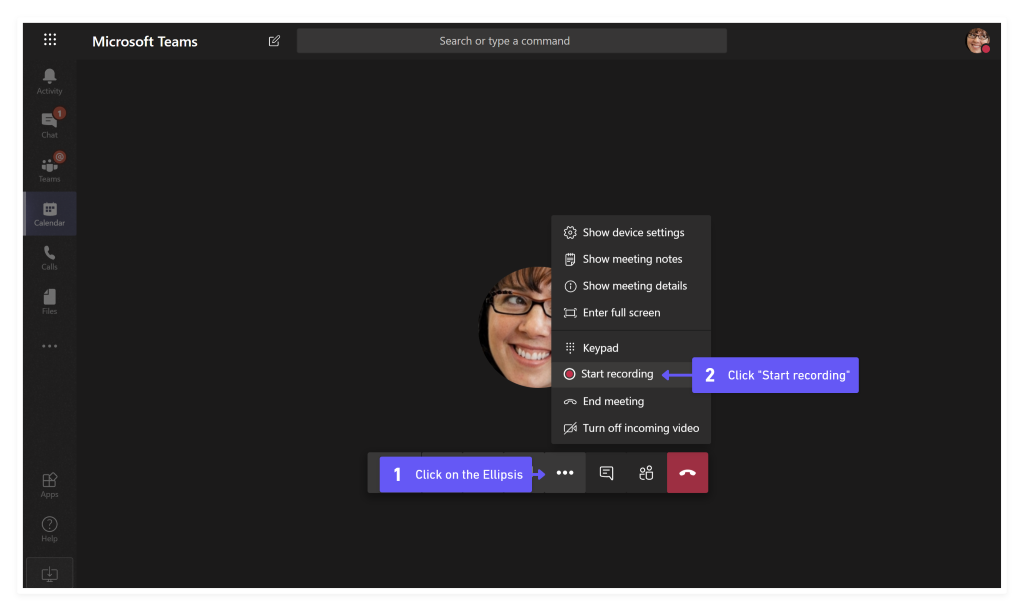The width and height of the screenshot is (1024, 611).
Task: Click the more actions ellipsis in call bar
Action: tap(565, 473)
